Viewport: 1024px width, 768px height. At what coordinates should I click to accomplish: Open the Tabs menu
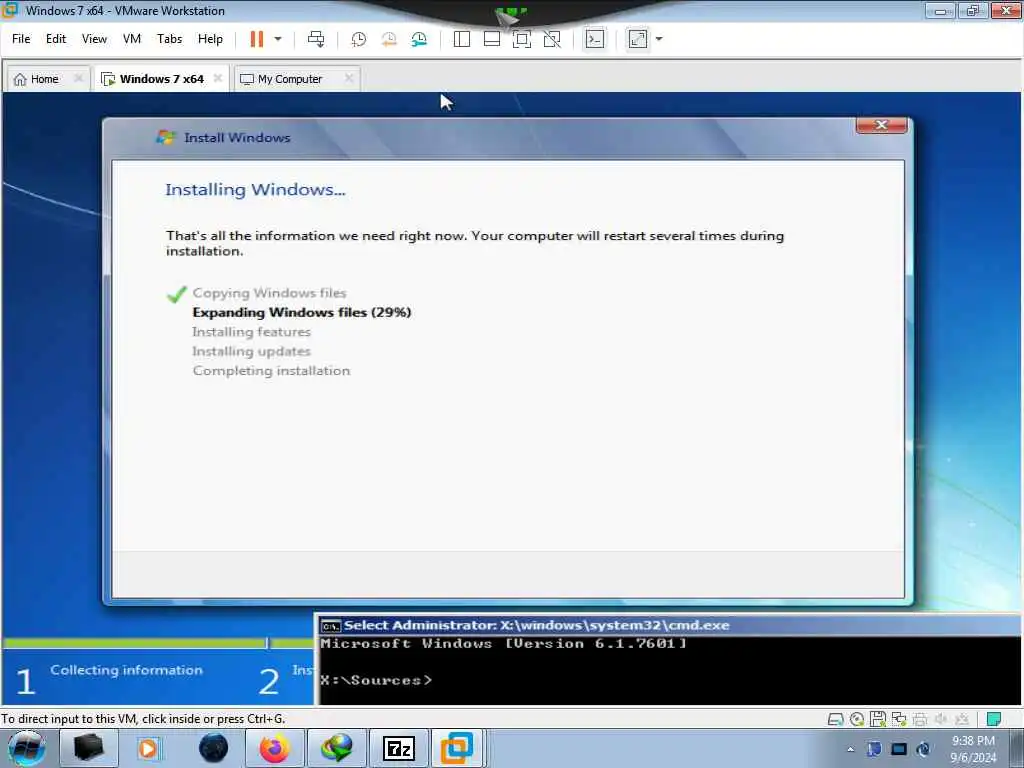point(169,39)
